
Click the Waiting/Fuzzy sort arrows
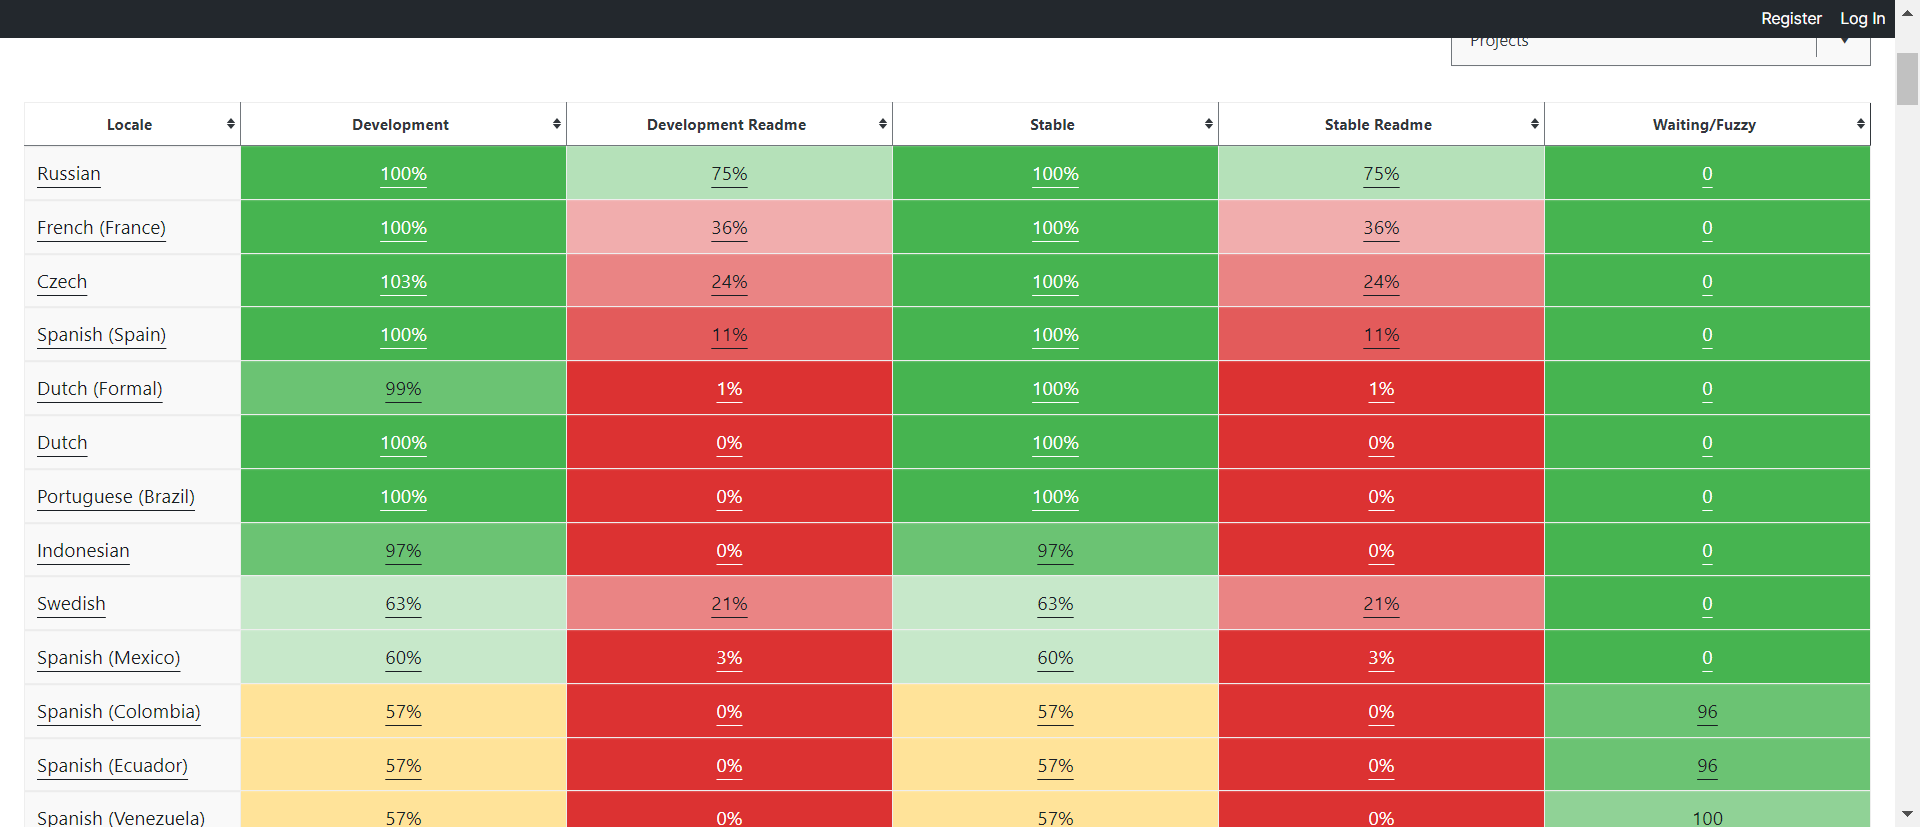(1861, 124)
